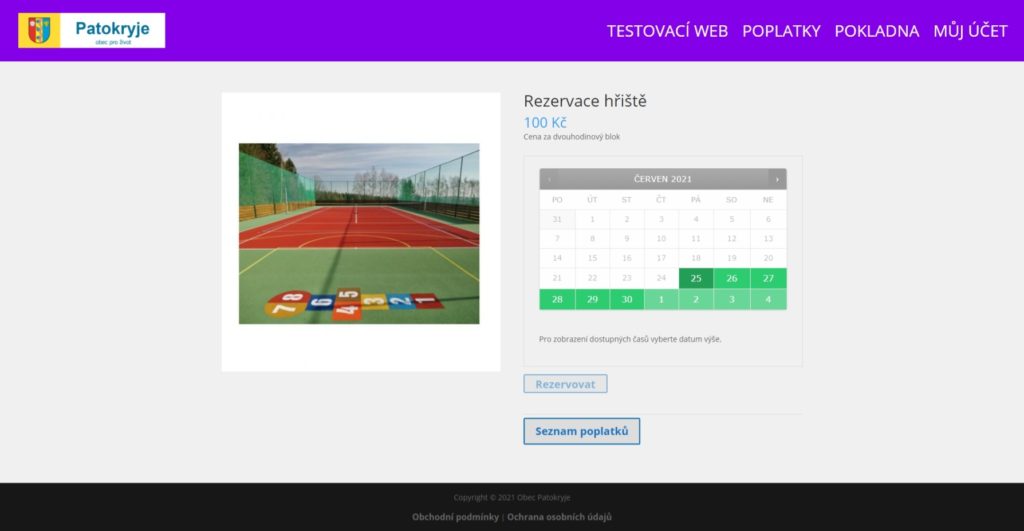Pick June 29 in the calendar
Screen dimensions: 1024x531
(592, 299)
